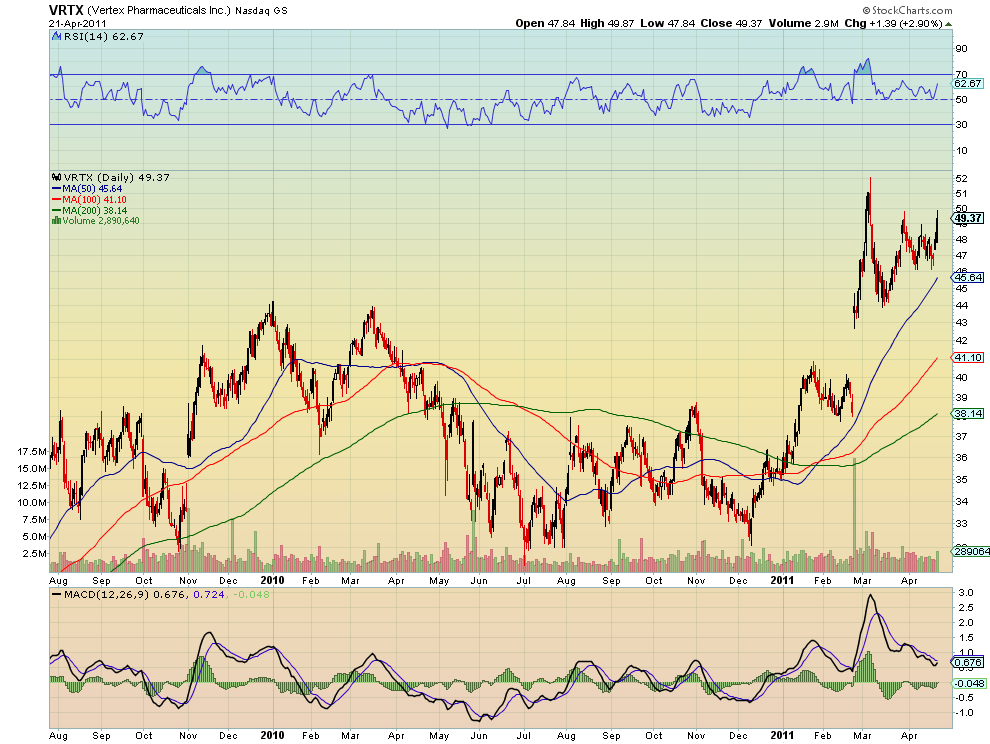Click the VRTX ticker symbol title
This screenshot has height=744, width=990.
click(x=66, y=10)
